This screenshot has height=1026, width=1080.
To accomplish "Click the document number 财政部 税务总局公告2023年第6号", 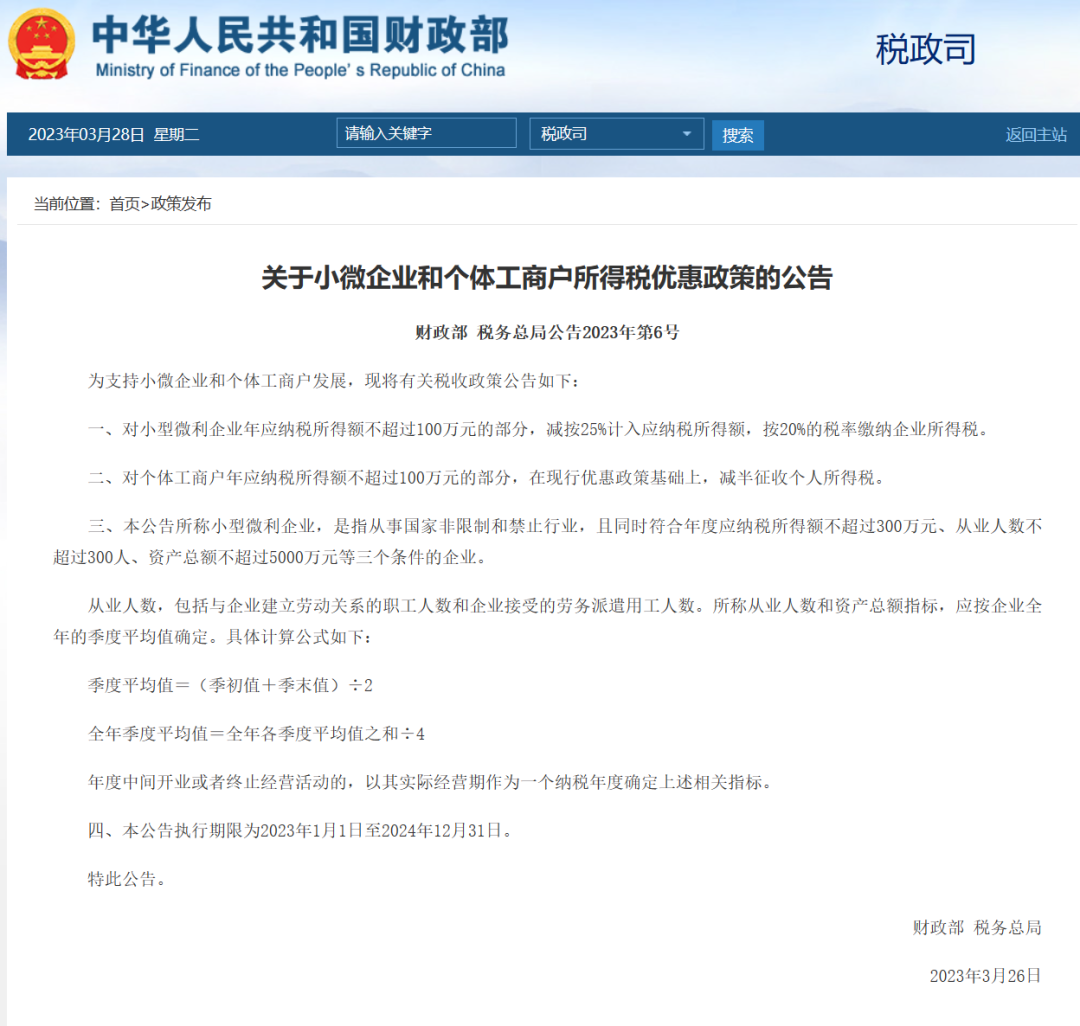I will point(547,333).
